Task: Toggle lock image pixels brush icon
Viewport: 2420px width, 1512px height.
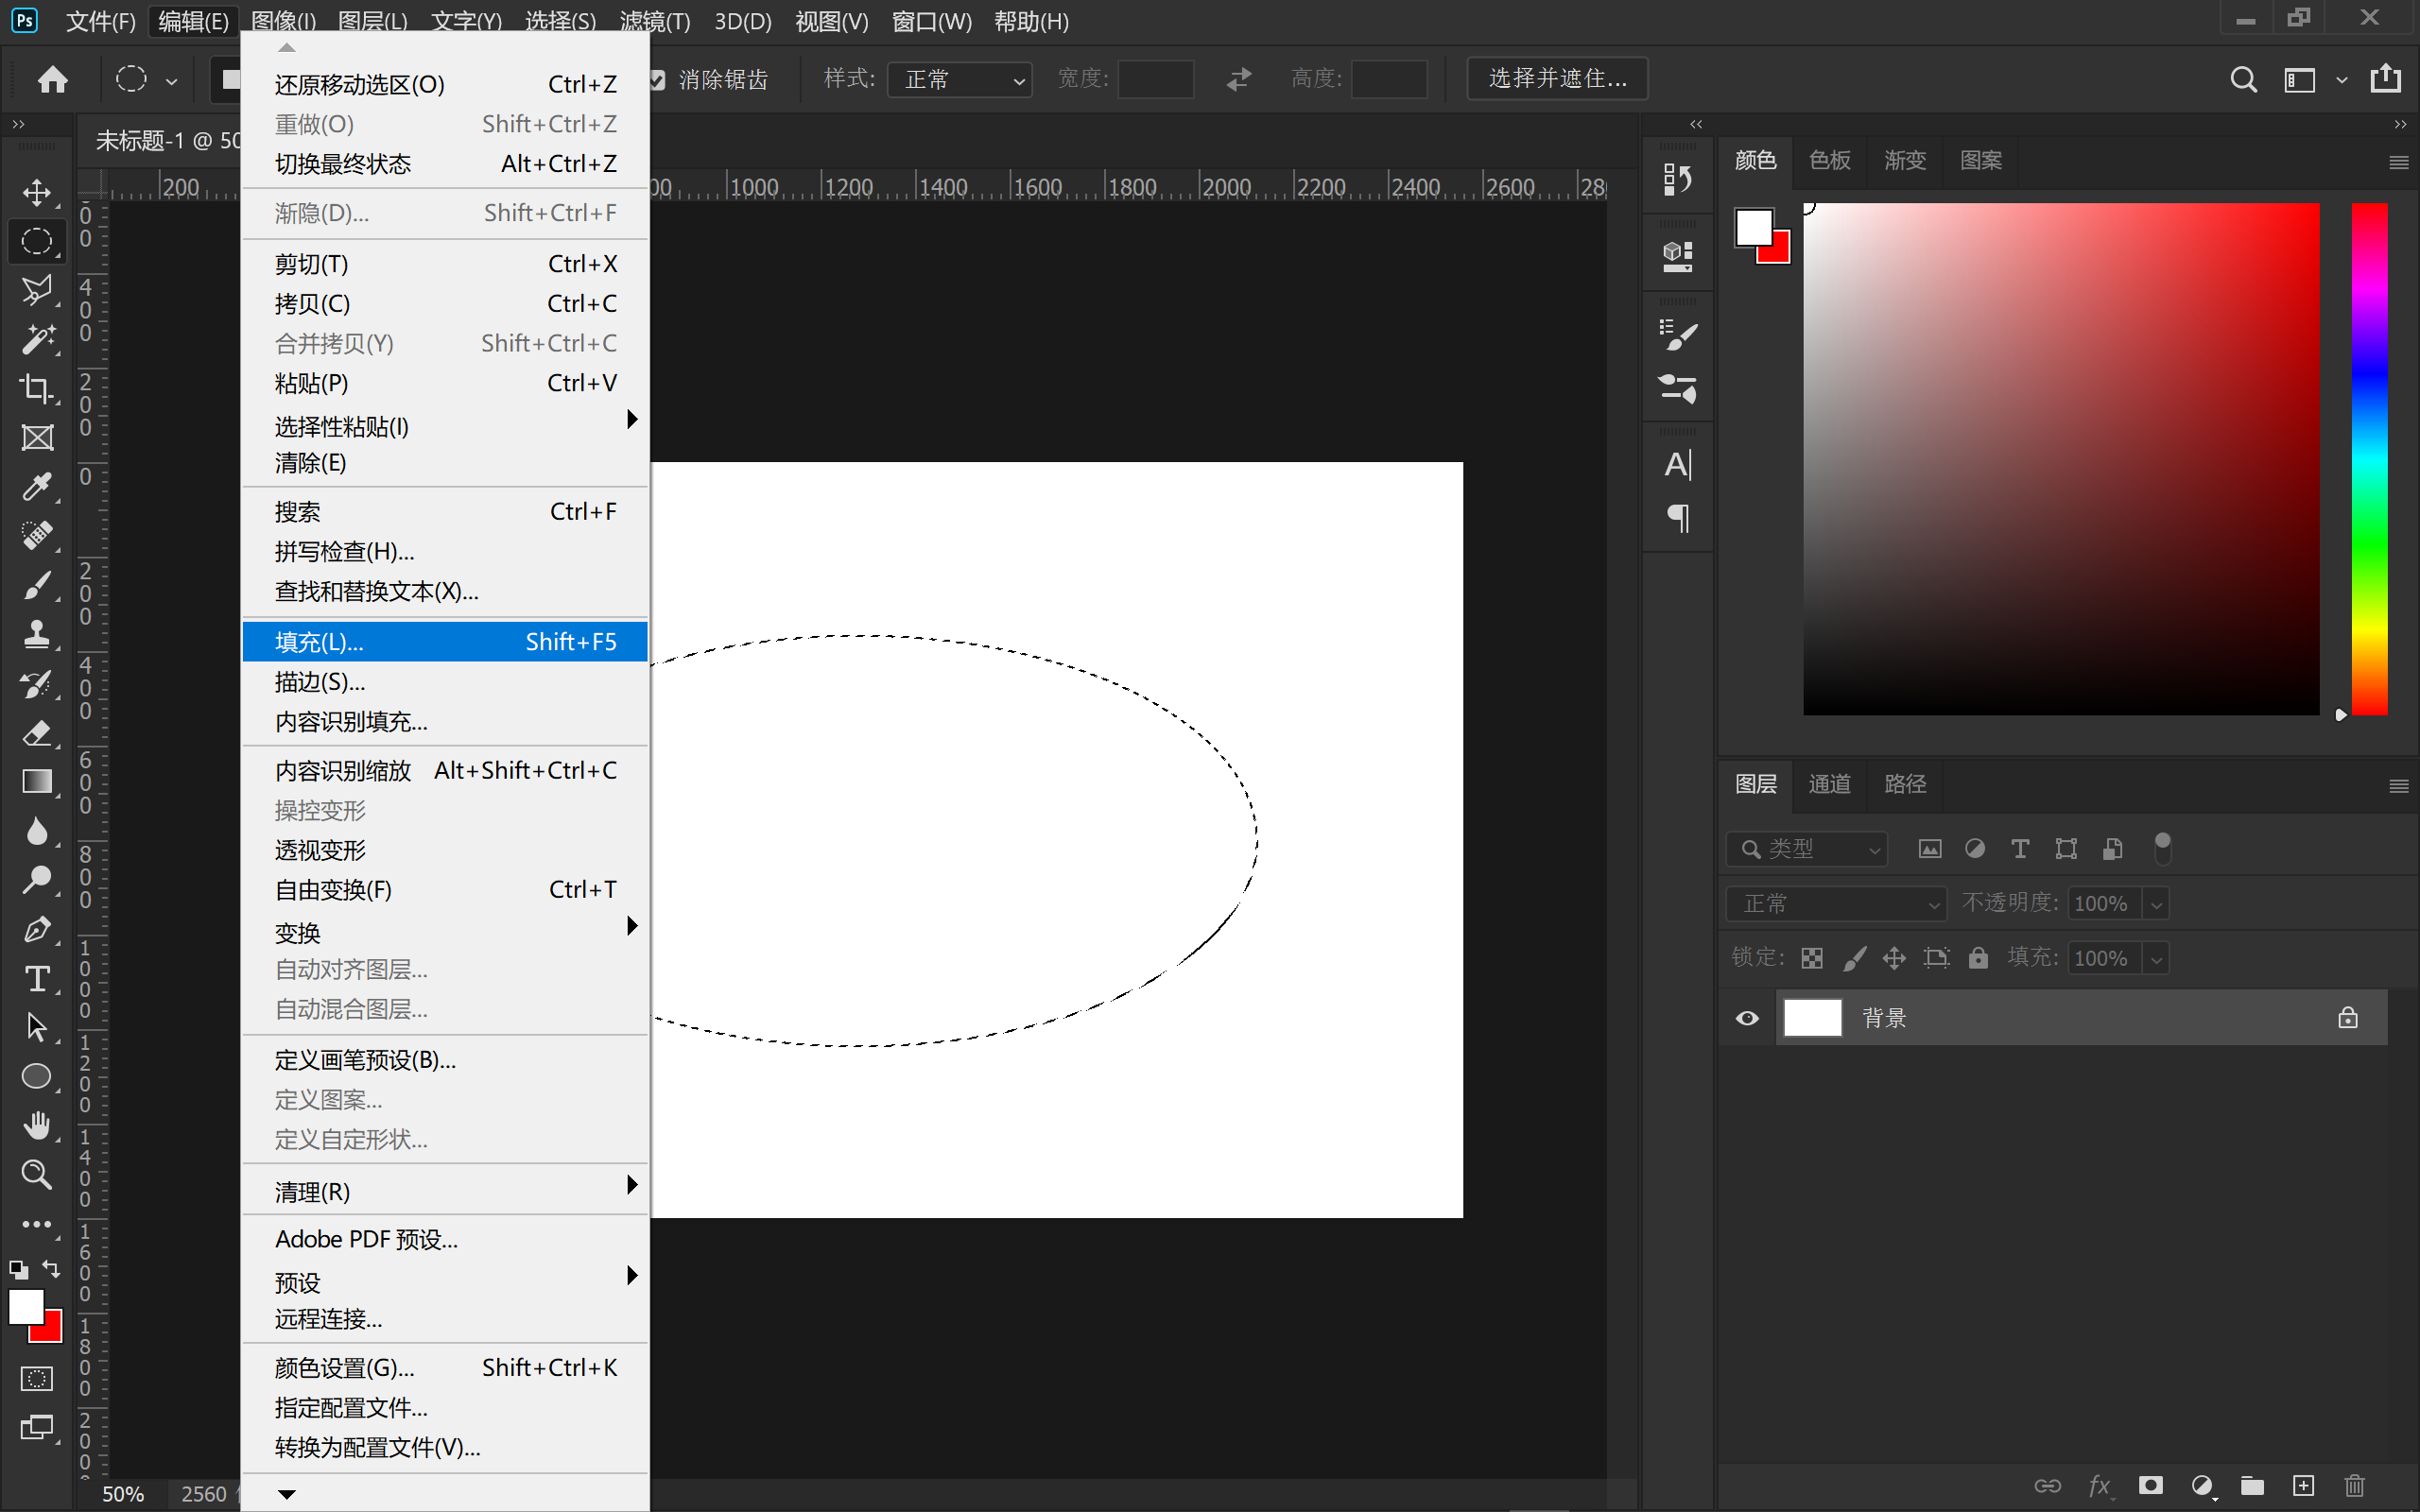Action: click(x=1854, y=958)
